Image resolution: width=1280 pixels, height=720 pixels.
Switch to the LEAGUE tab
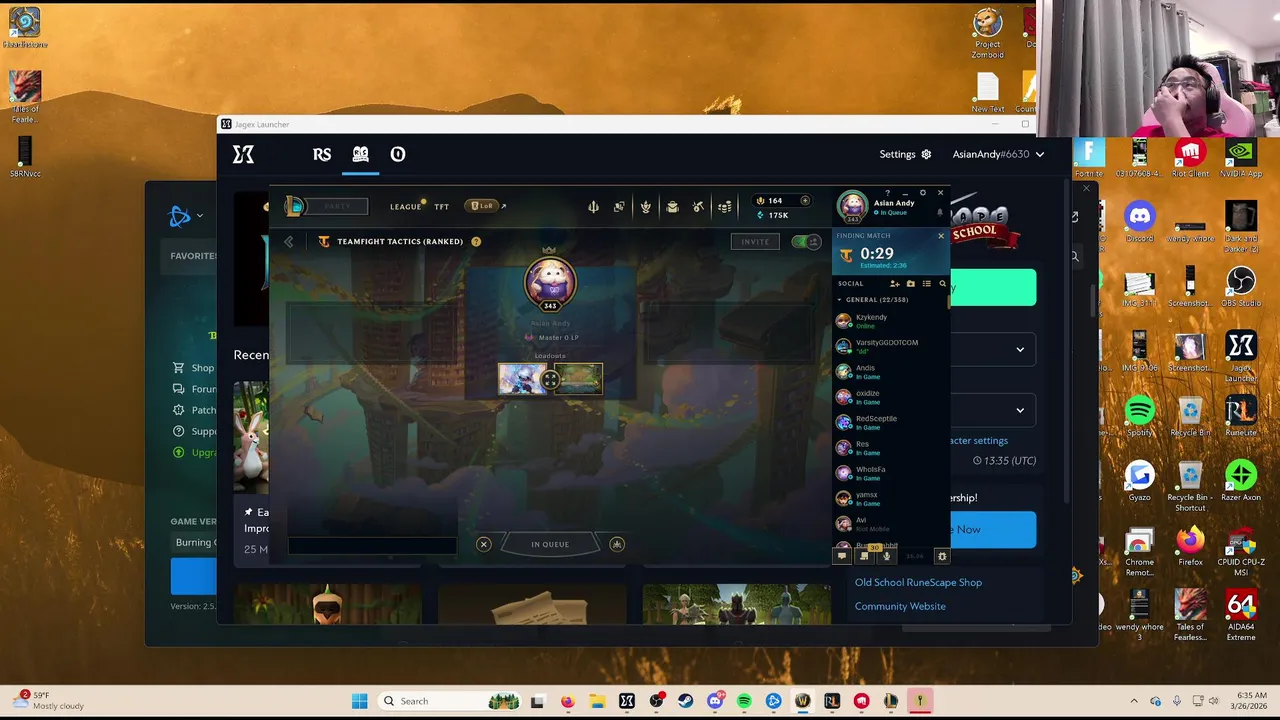tap(405, 207)
